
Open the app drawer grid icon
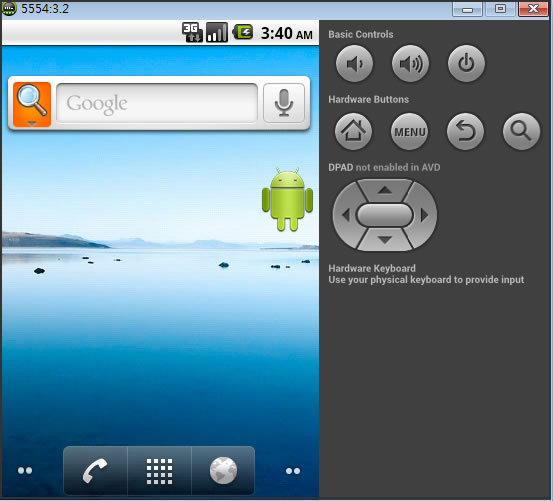tap(159, 471)
